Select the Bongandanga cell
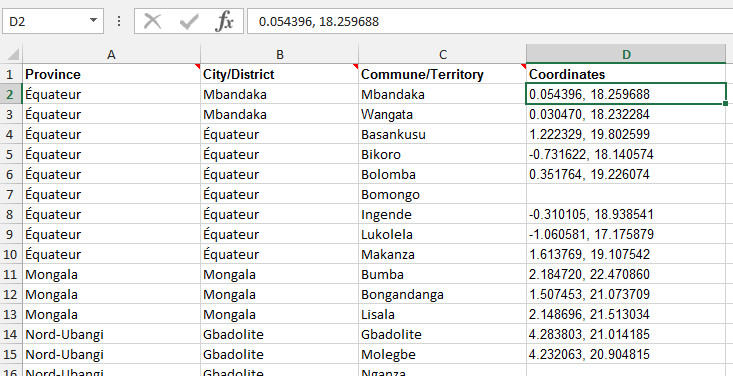 442,294
